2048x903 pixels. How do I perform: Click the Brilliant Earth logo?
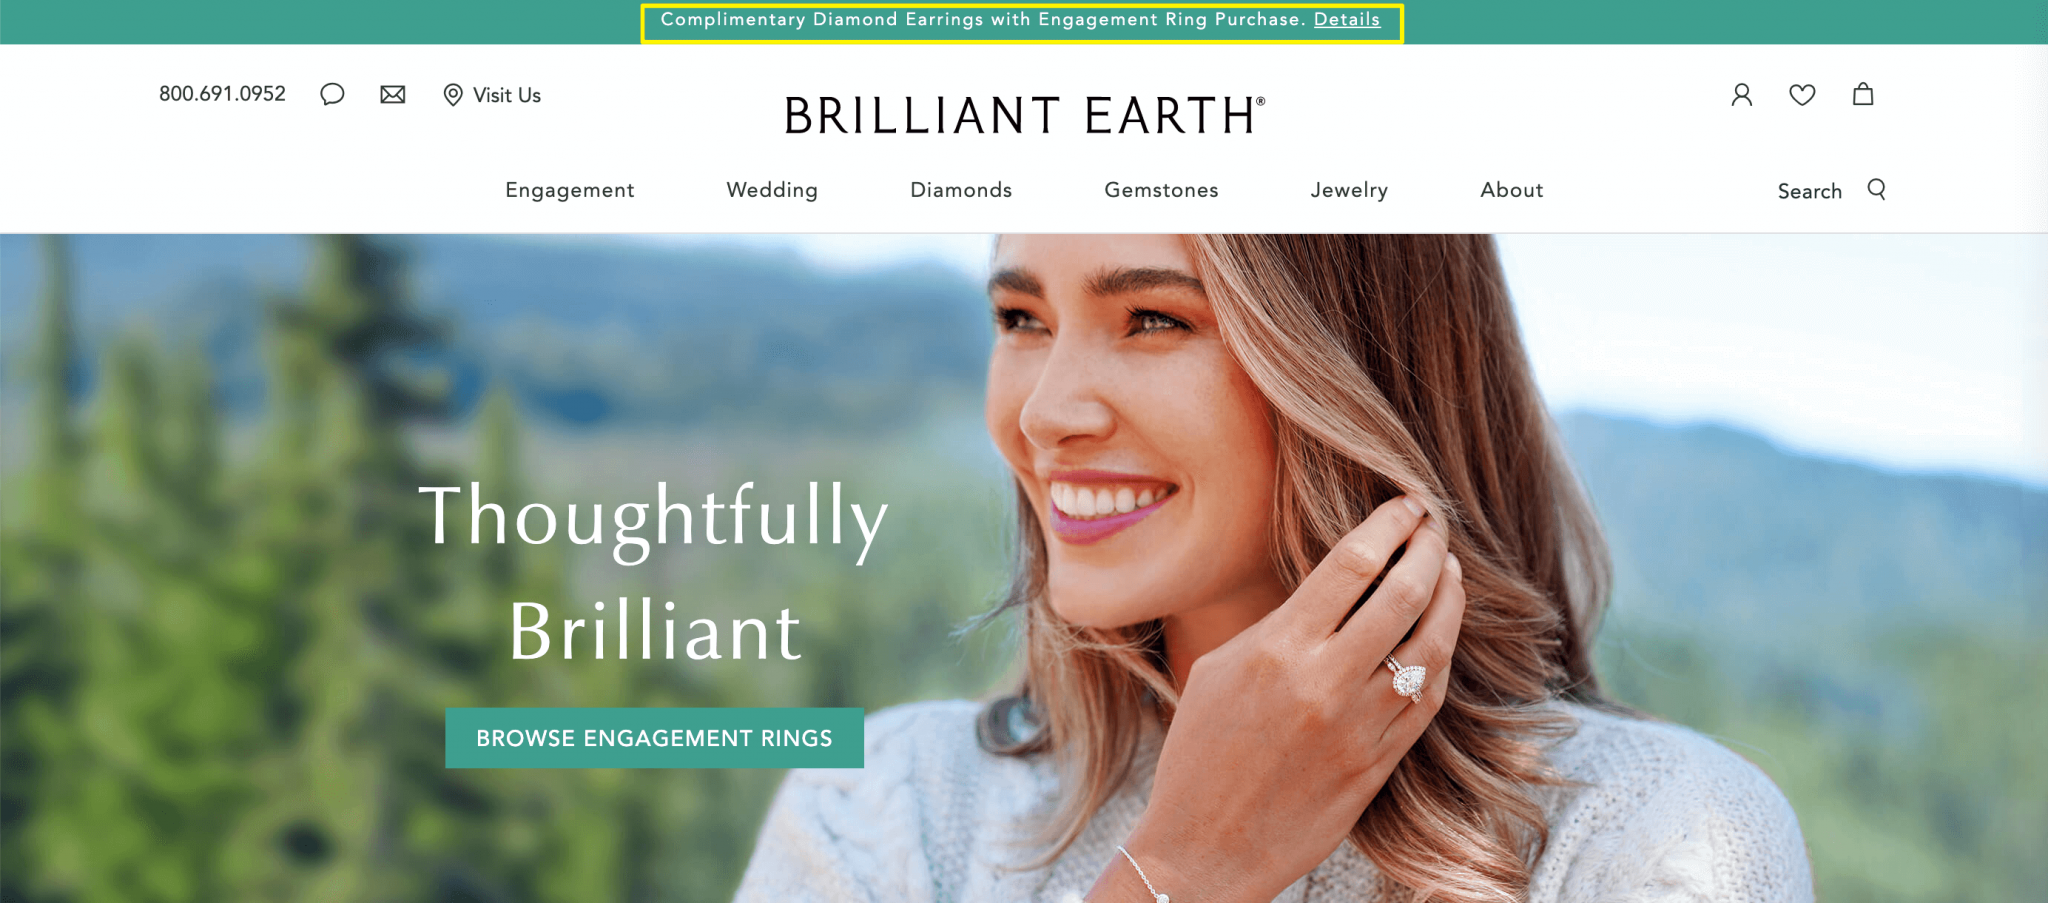[x=1025, y=115]
